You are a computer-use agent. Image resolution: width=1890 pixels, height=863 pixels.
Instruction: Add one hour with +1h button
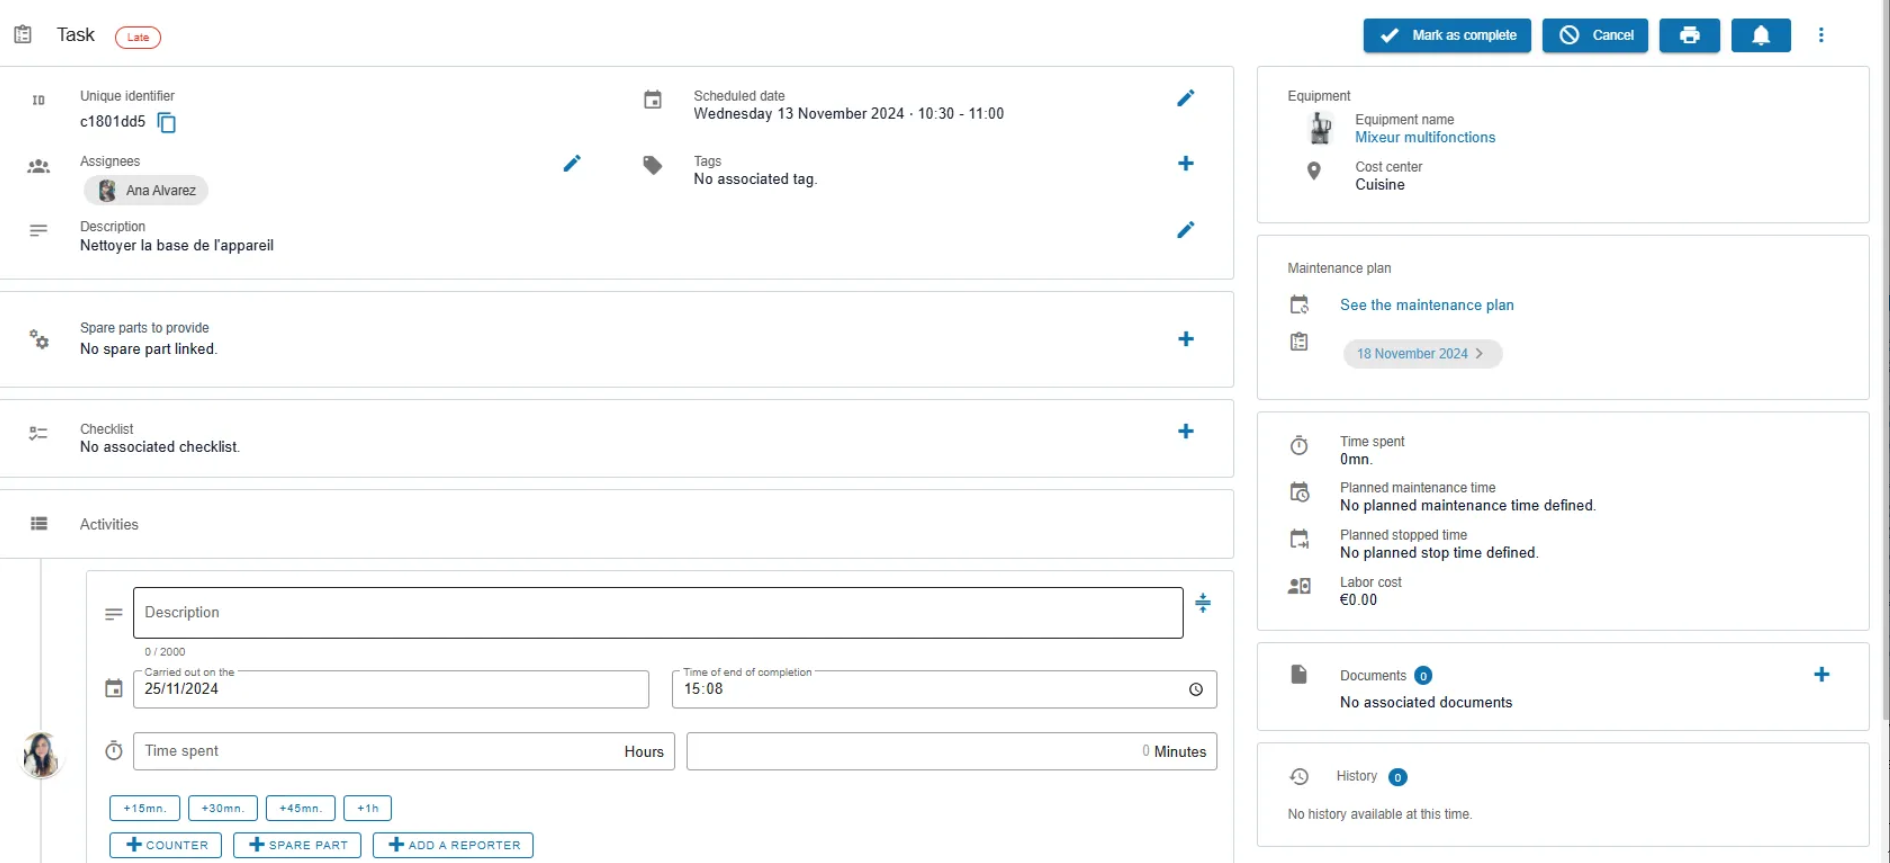click(x=368, y=808)
